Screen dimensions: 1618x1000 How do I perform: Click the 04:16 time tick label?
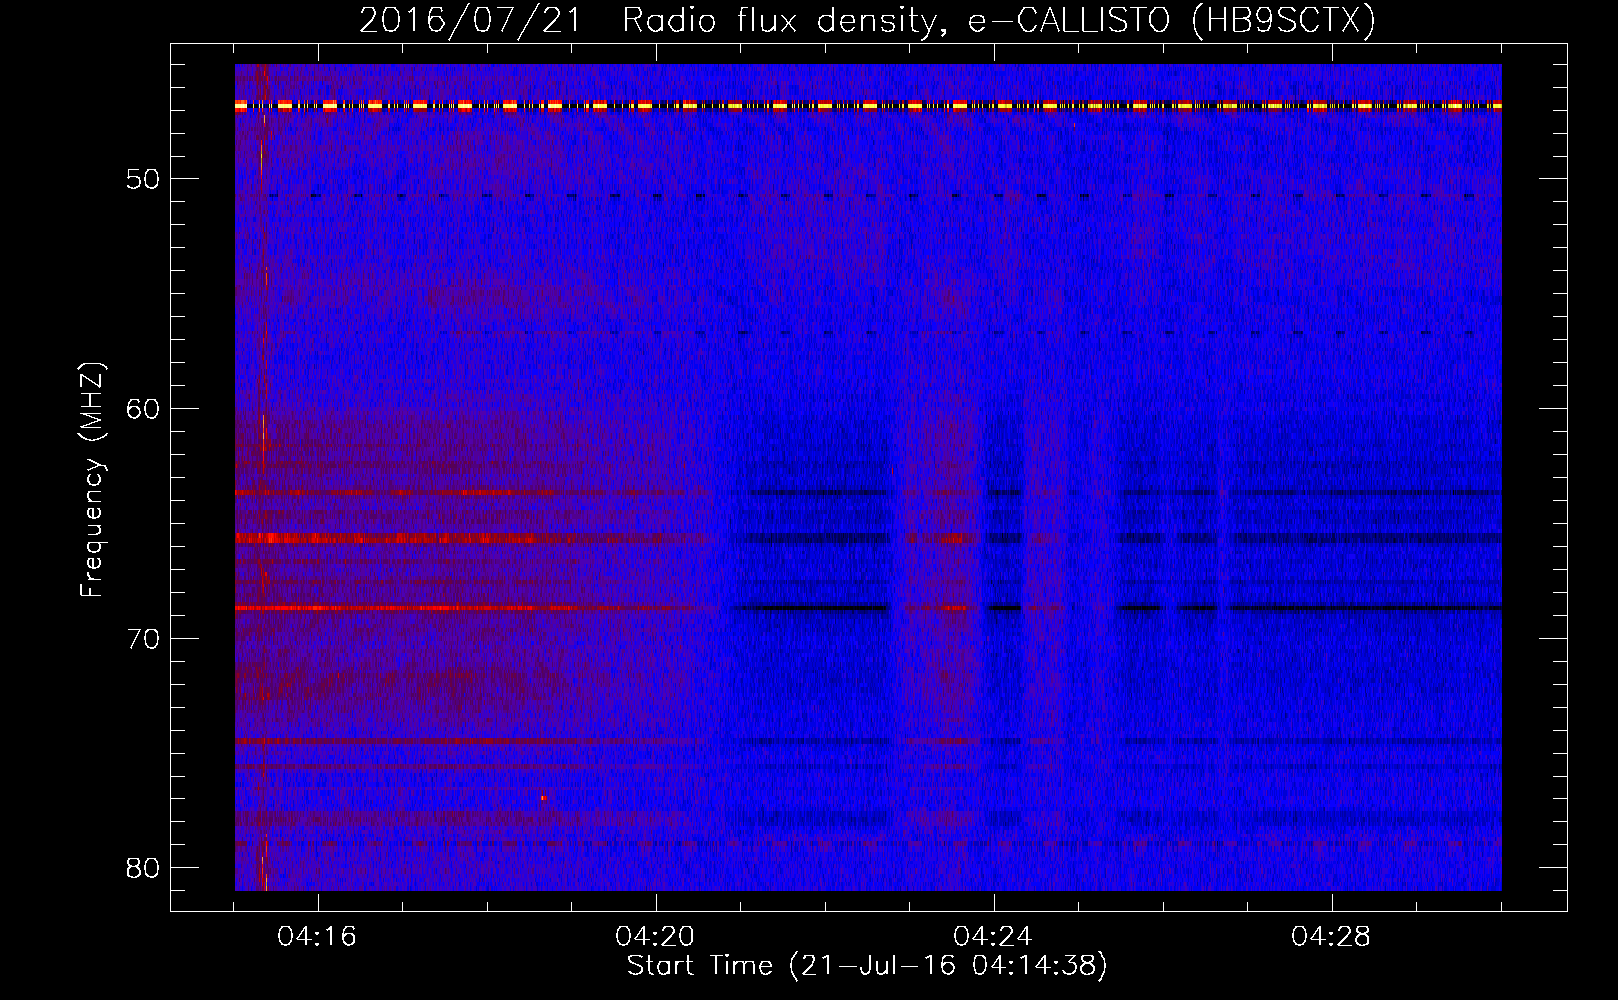(317, 937)
